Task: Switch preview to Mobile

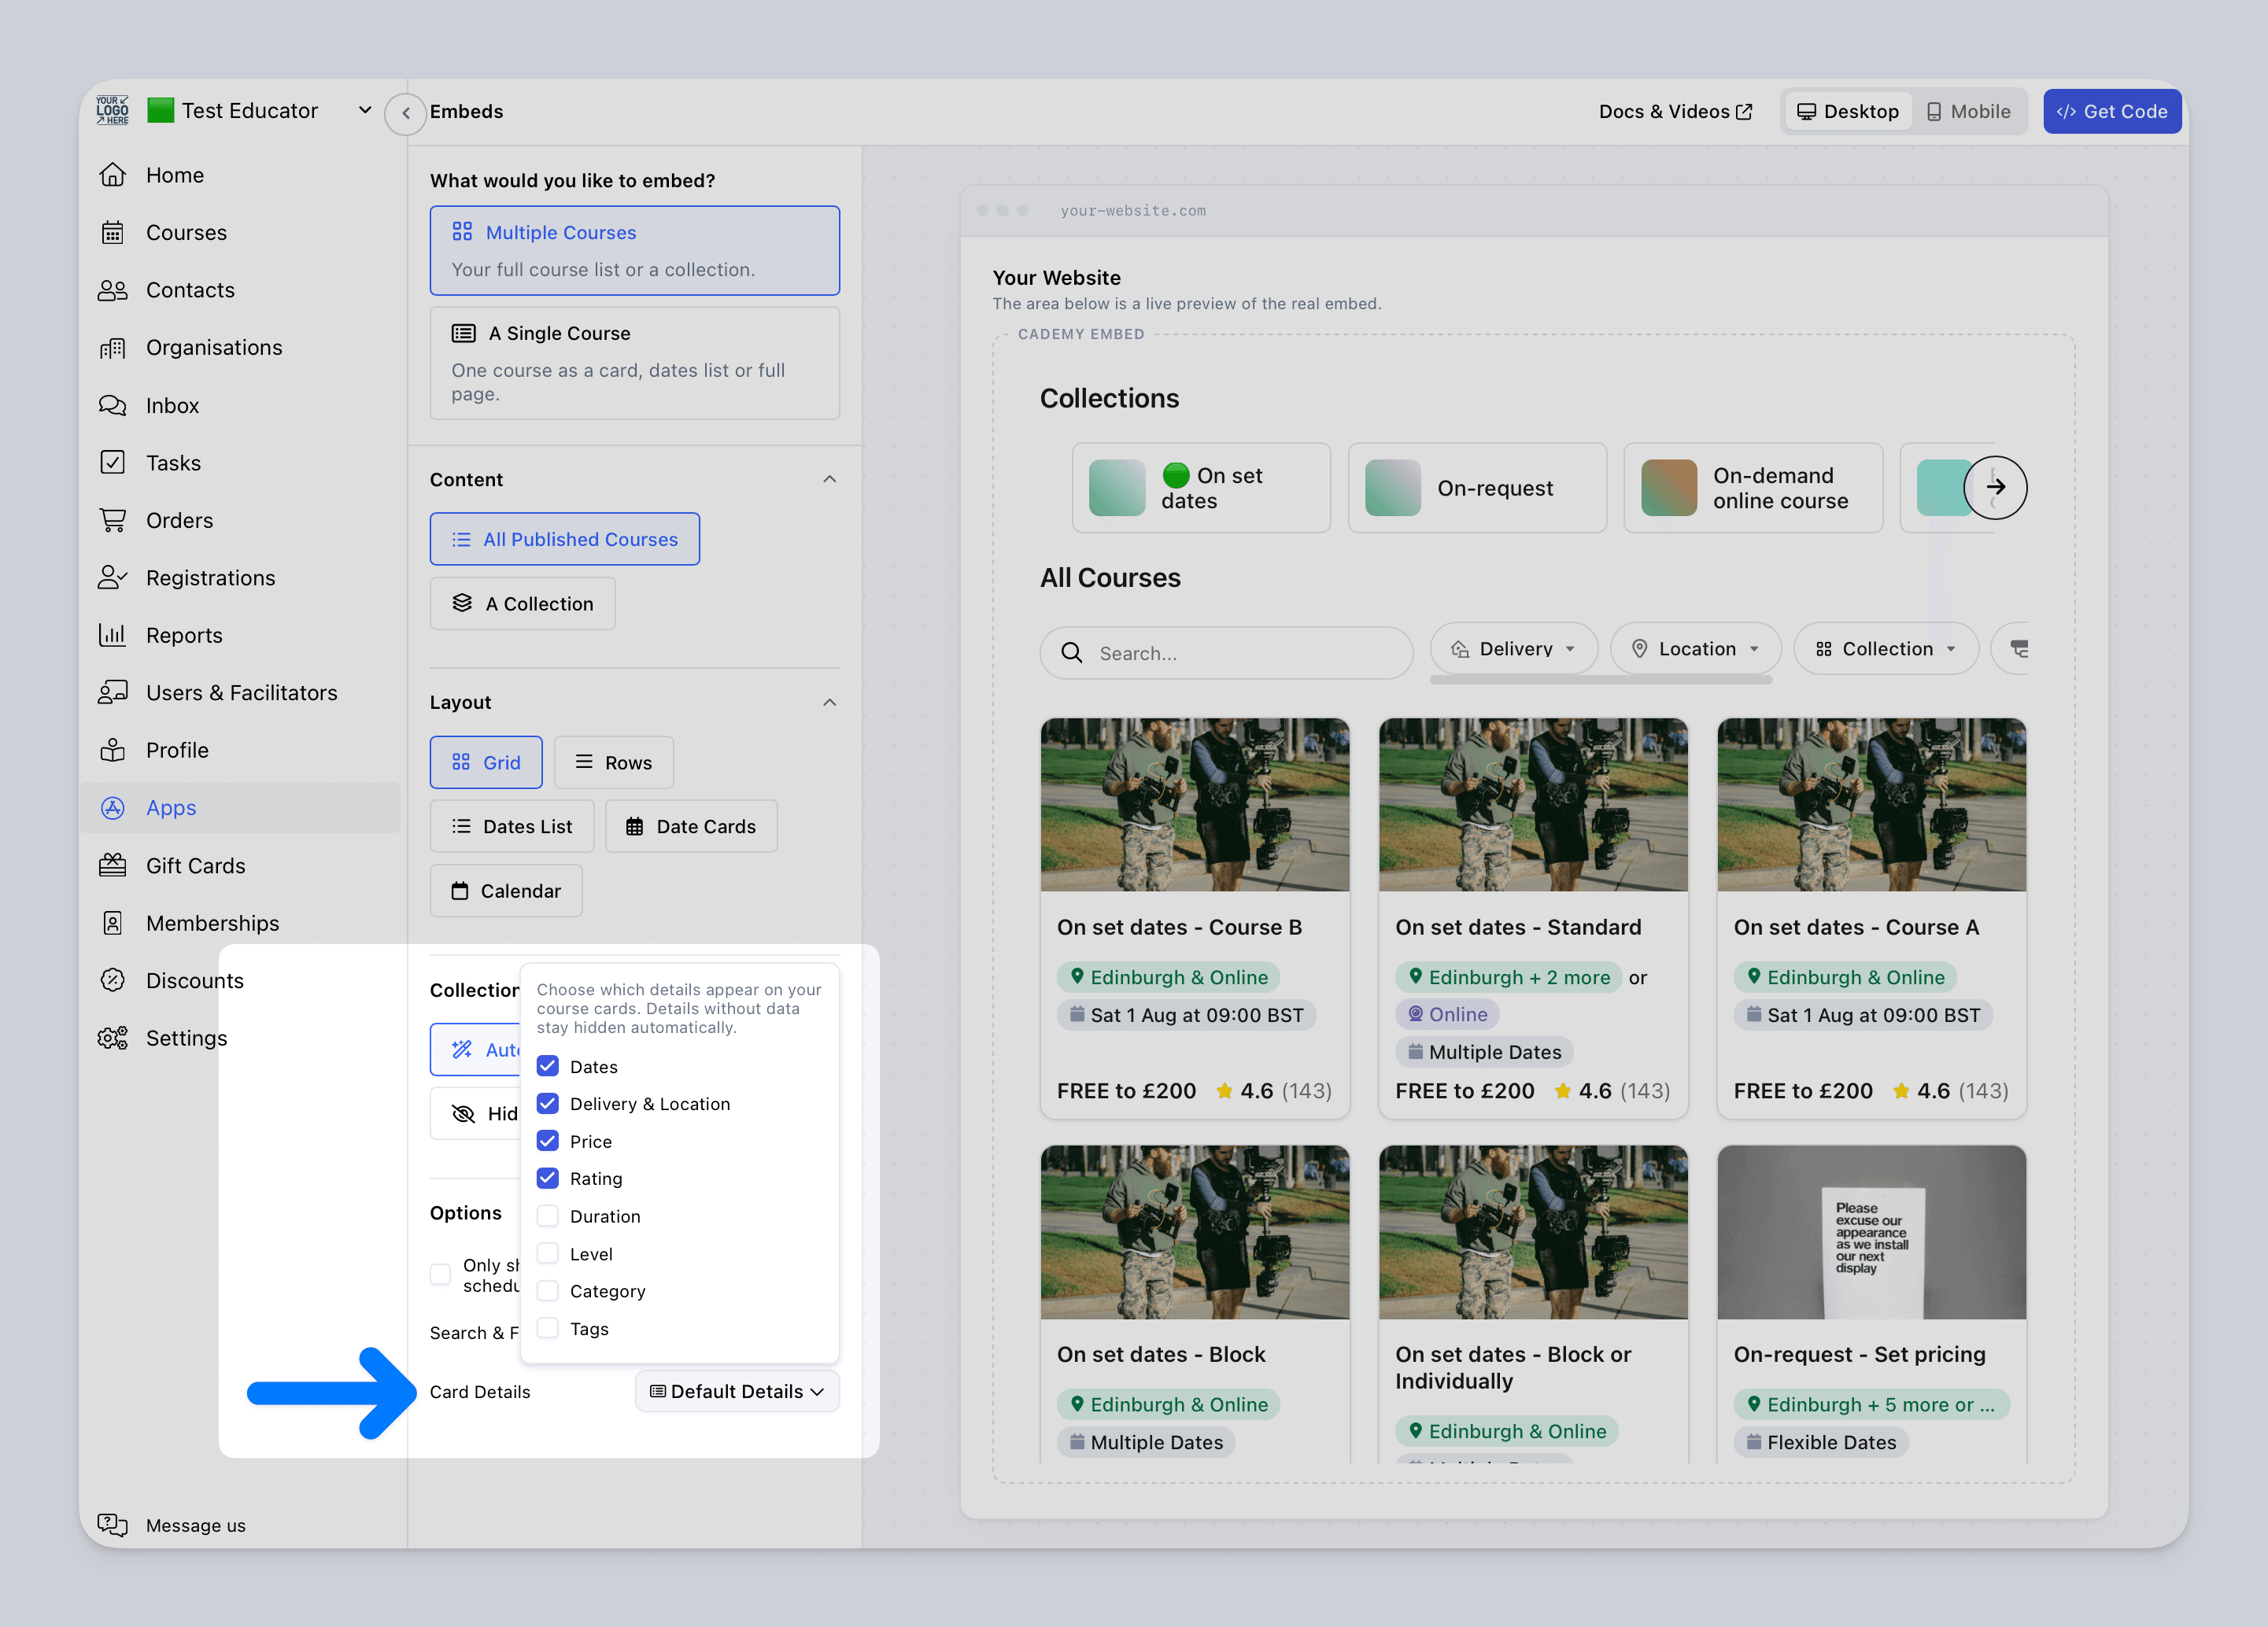Action: (1968, 112)
